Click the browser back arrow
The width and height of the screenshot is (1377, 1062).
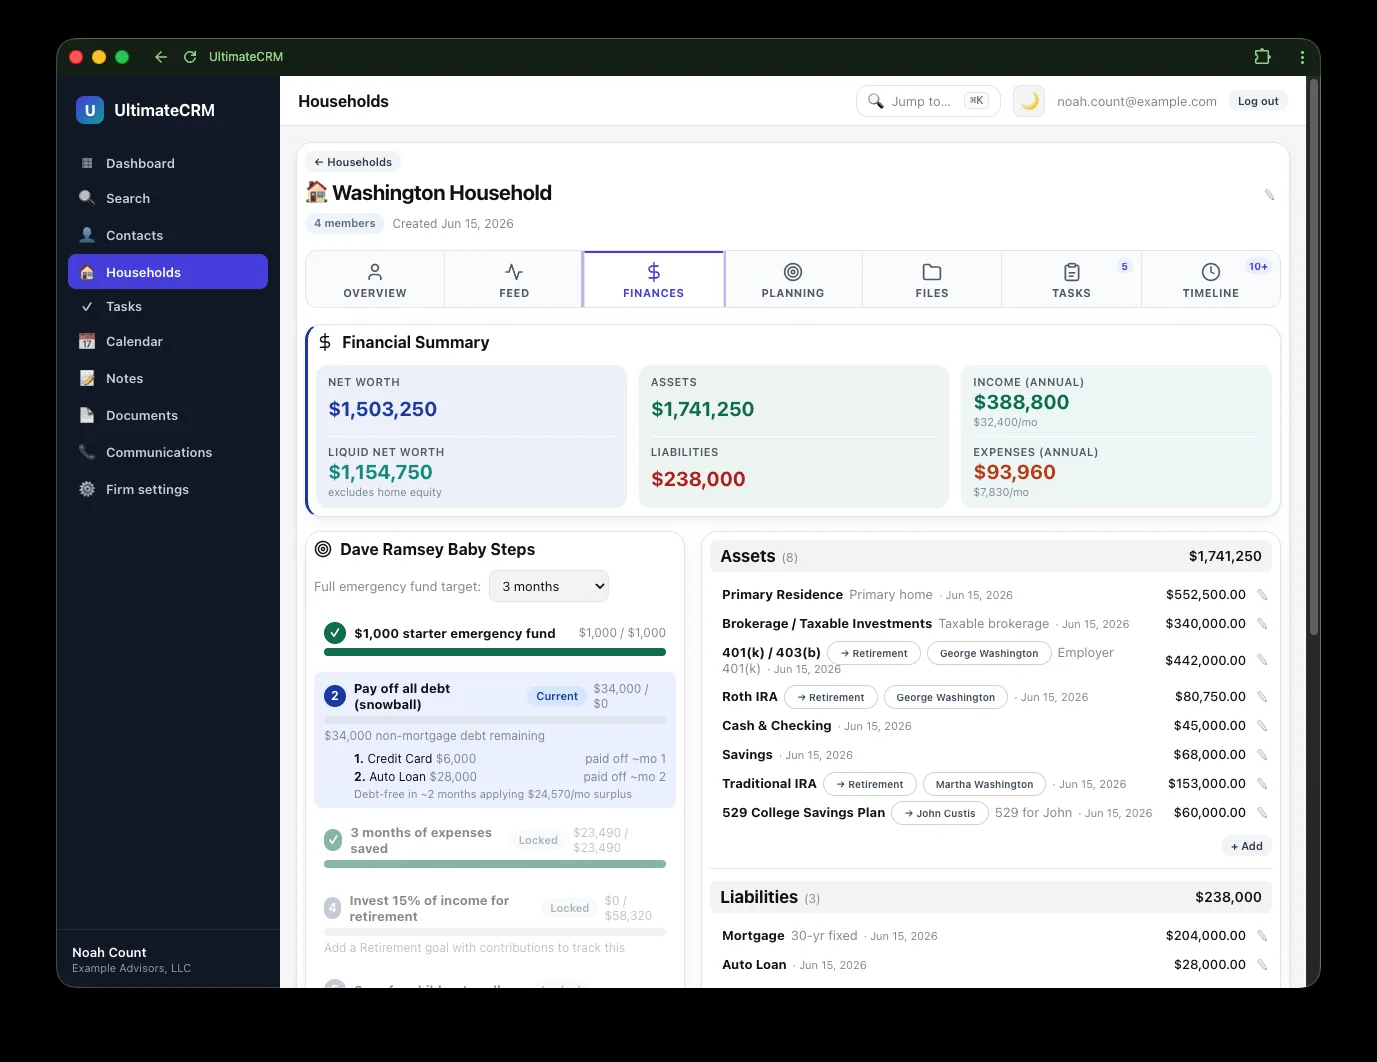[x=160, y=57]
